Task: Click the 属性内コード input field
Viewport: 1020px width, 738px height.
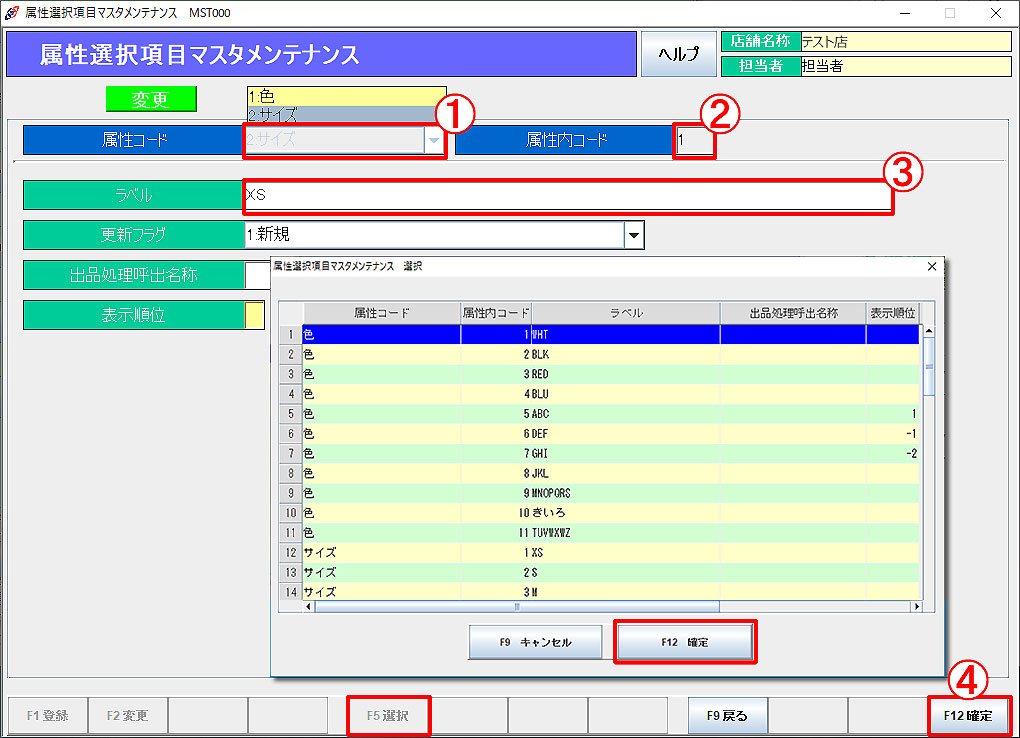Action: click(x=695, y=141)
